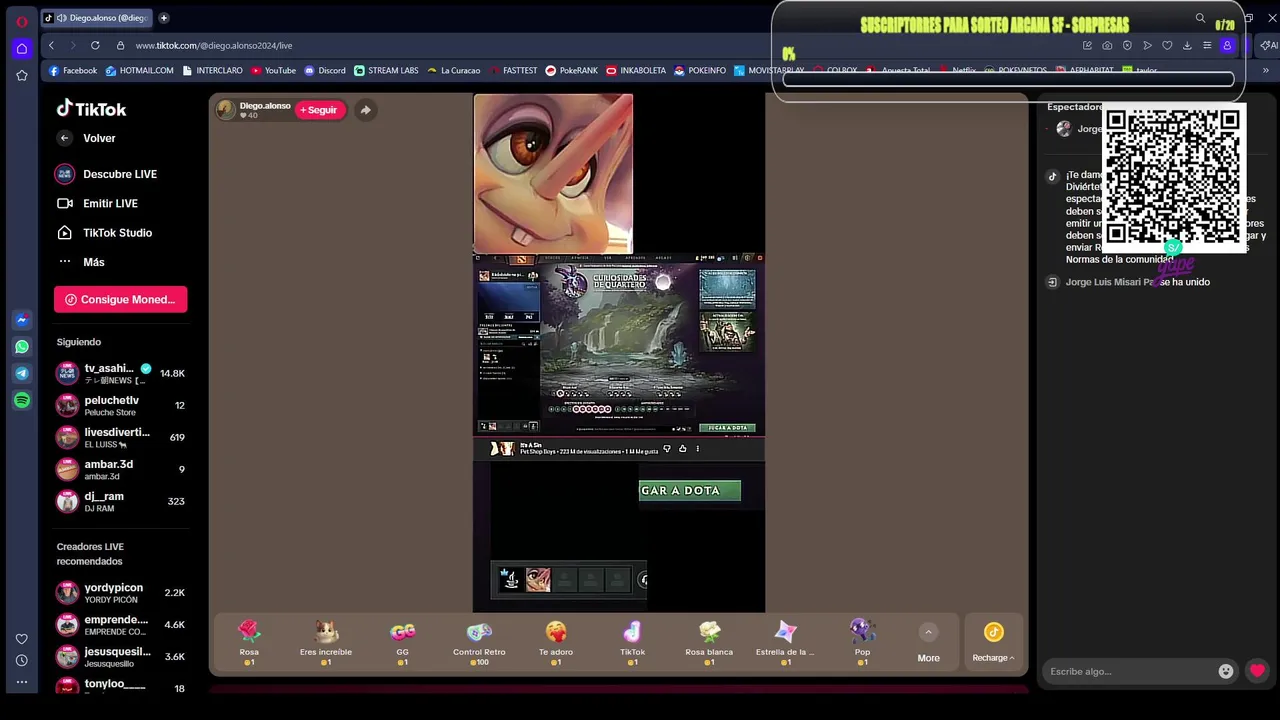This screenshot has width=1280, height=720.
Task: Send the Estrella de la gift
Action: click(785, 643)
